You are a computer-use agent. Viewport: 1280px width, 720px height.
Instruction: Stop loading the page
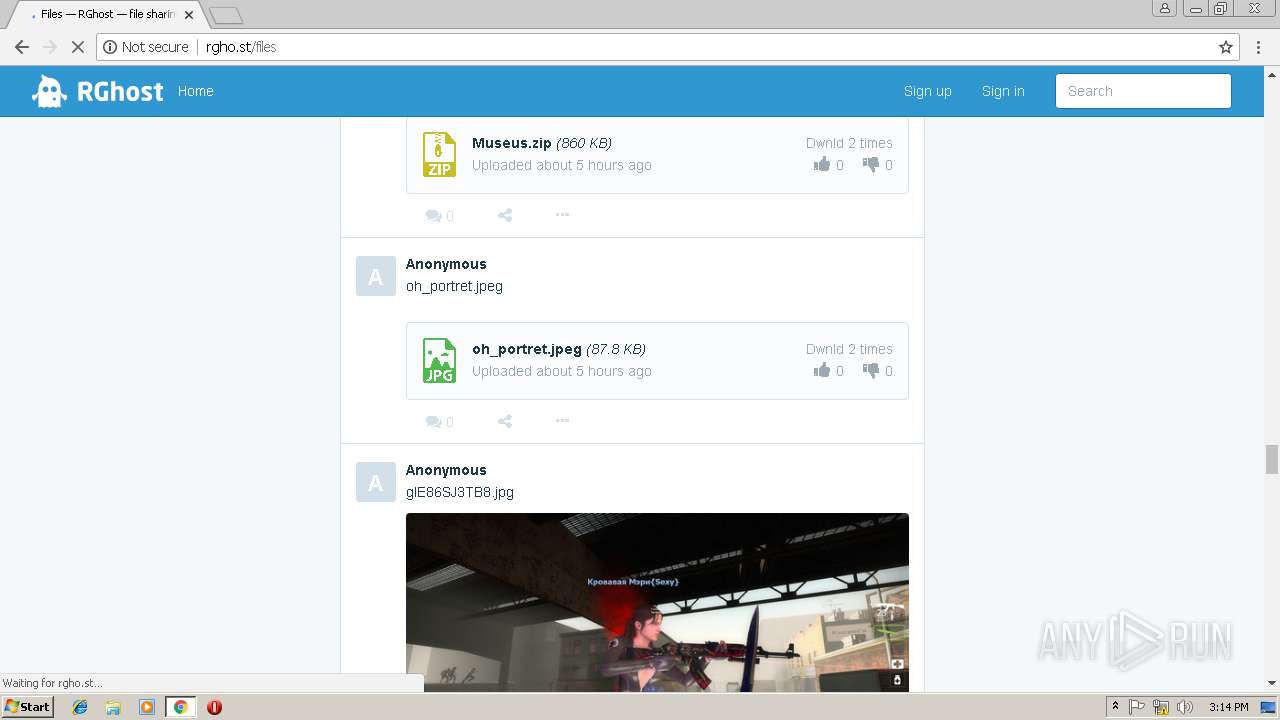(77, 47)
